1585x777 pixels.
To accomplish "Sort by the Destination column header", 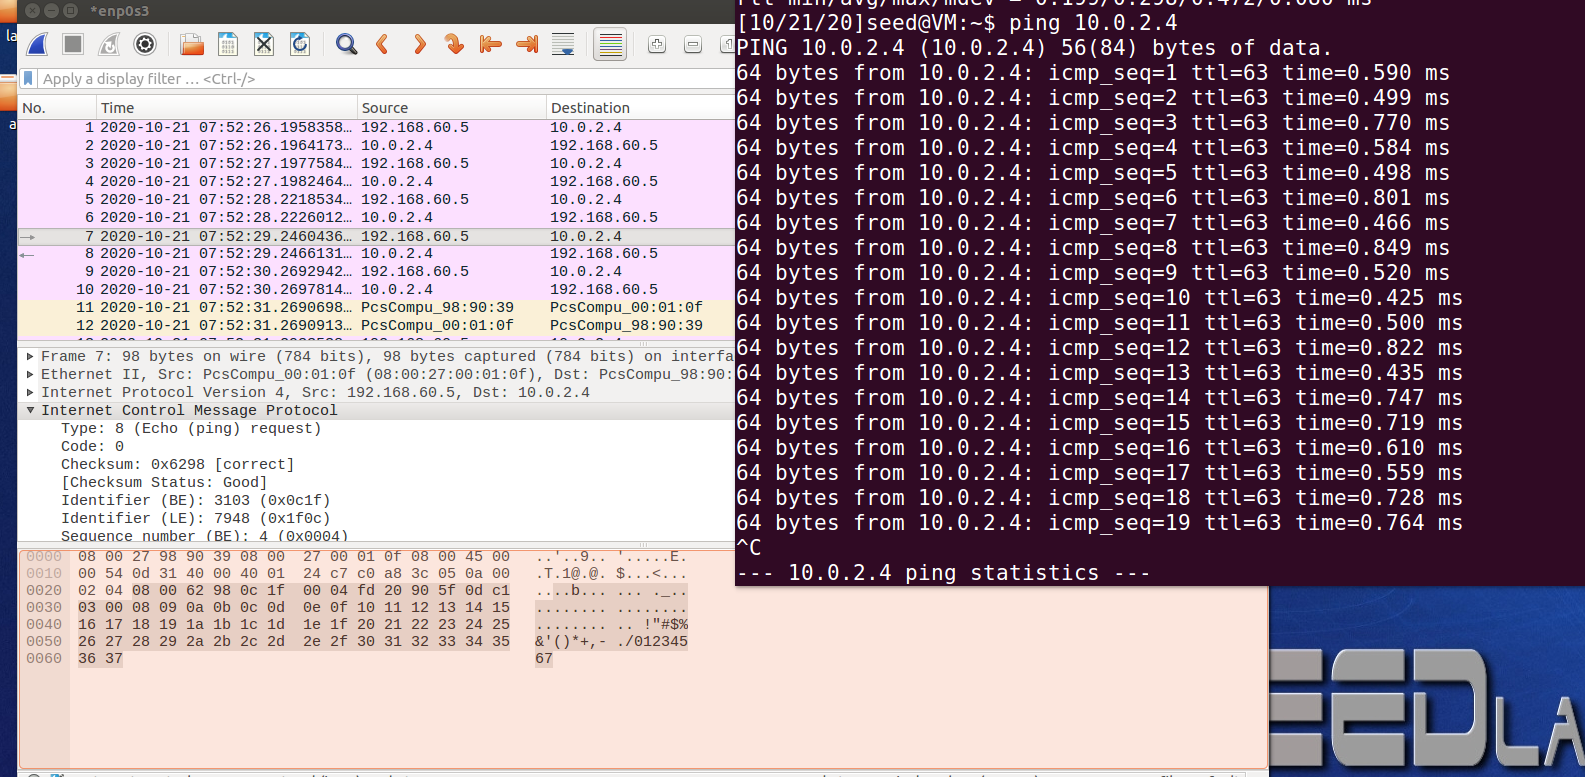I will (x=640, y=108).
